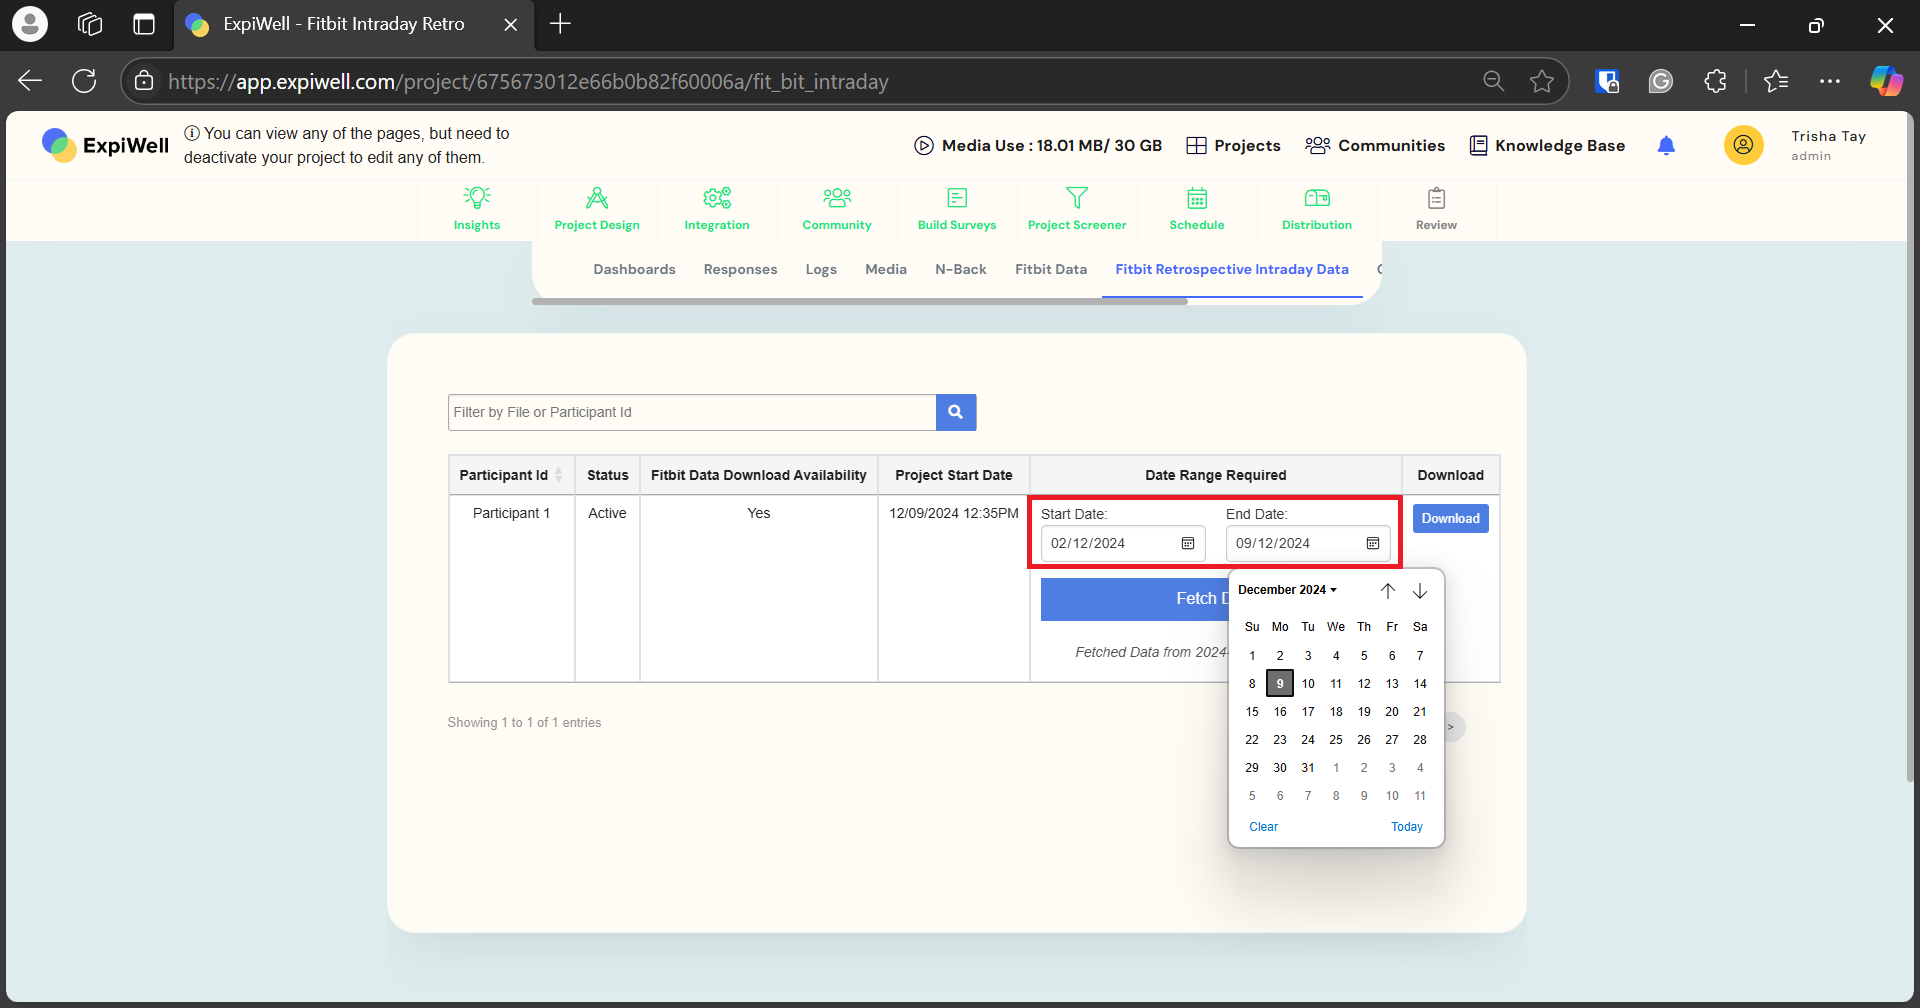
Task: Click the Filter by File or Participant Id field
Action: tap(692, 412)
